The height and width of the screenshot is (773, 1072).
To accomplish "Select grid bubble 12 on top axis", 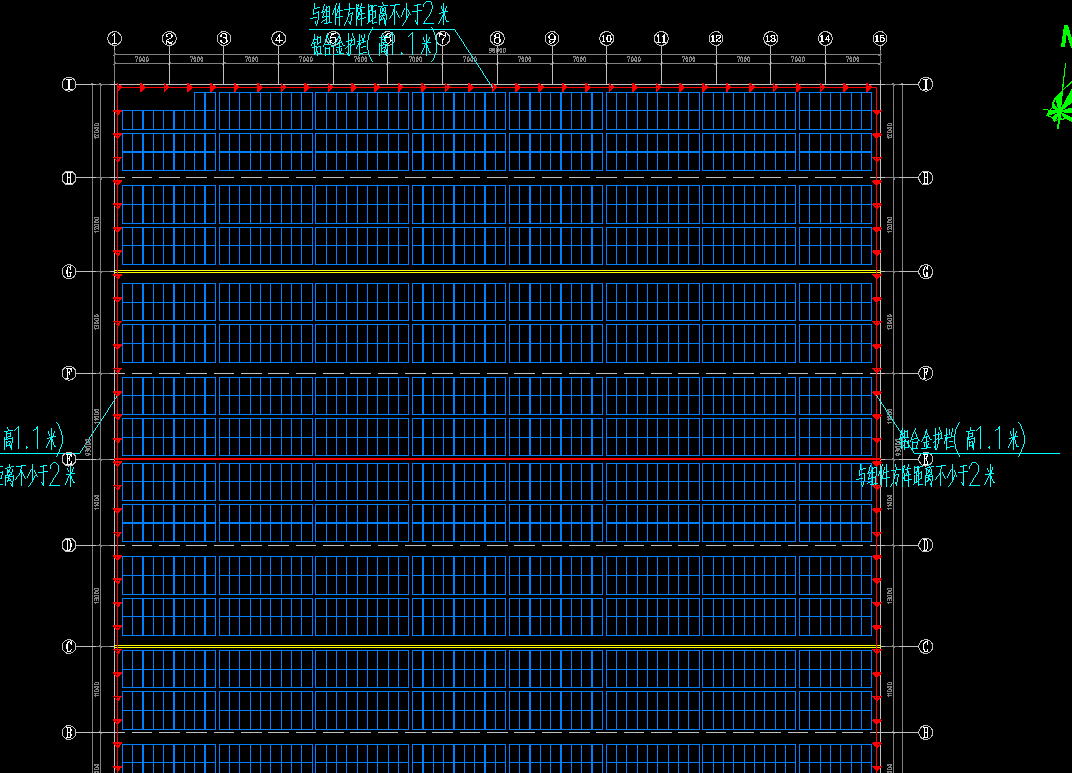I will point(715,38).
